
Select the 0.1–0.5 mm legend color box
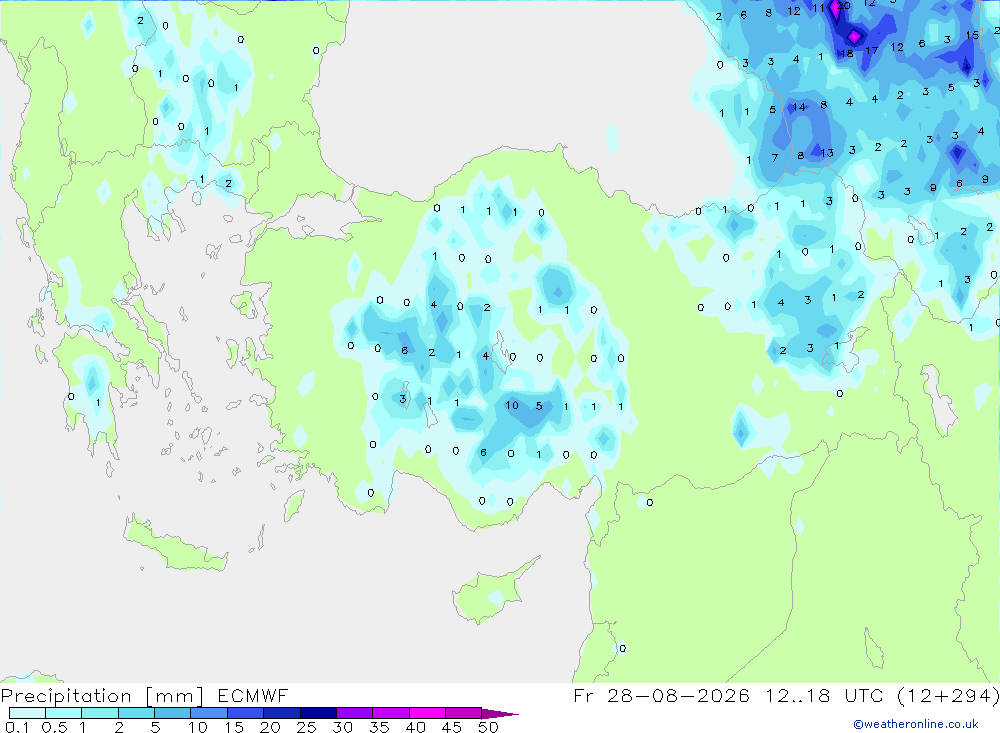(x=27, y=713)
